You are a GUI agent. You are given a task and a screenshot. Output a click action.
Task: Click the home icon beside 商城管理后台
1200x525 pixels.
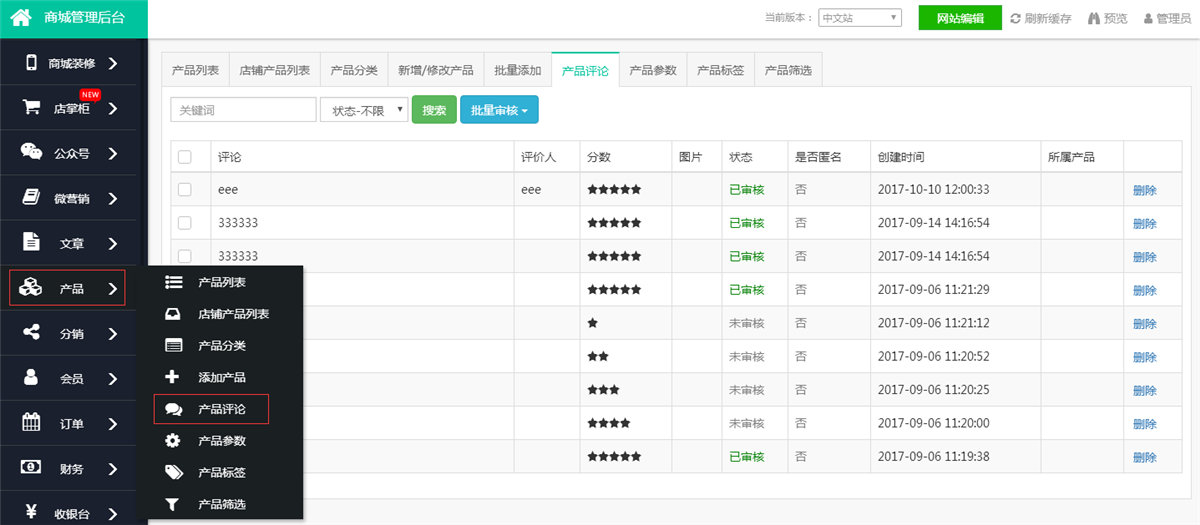pos(21,17)
